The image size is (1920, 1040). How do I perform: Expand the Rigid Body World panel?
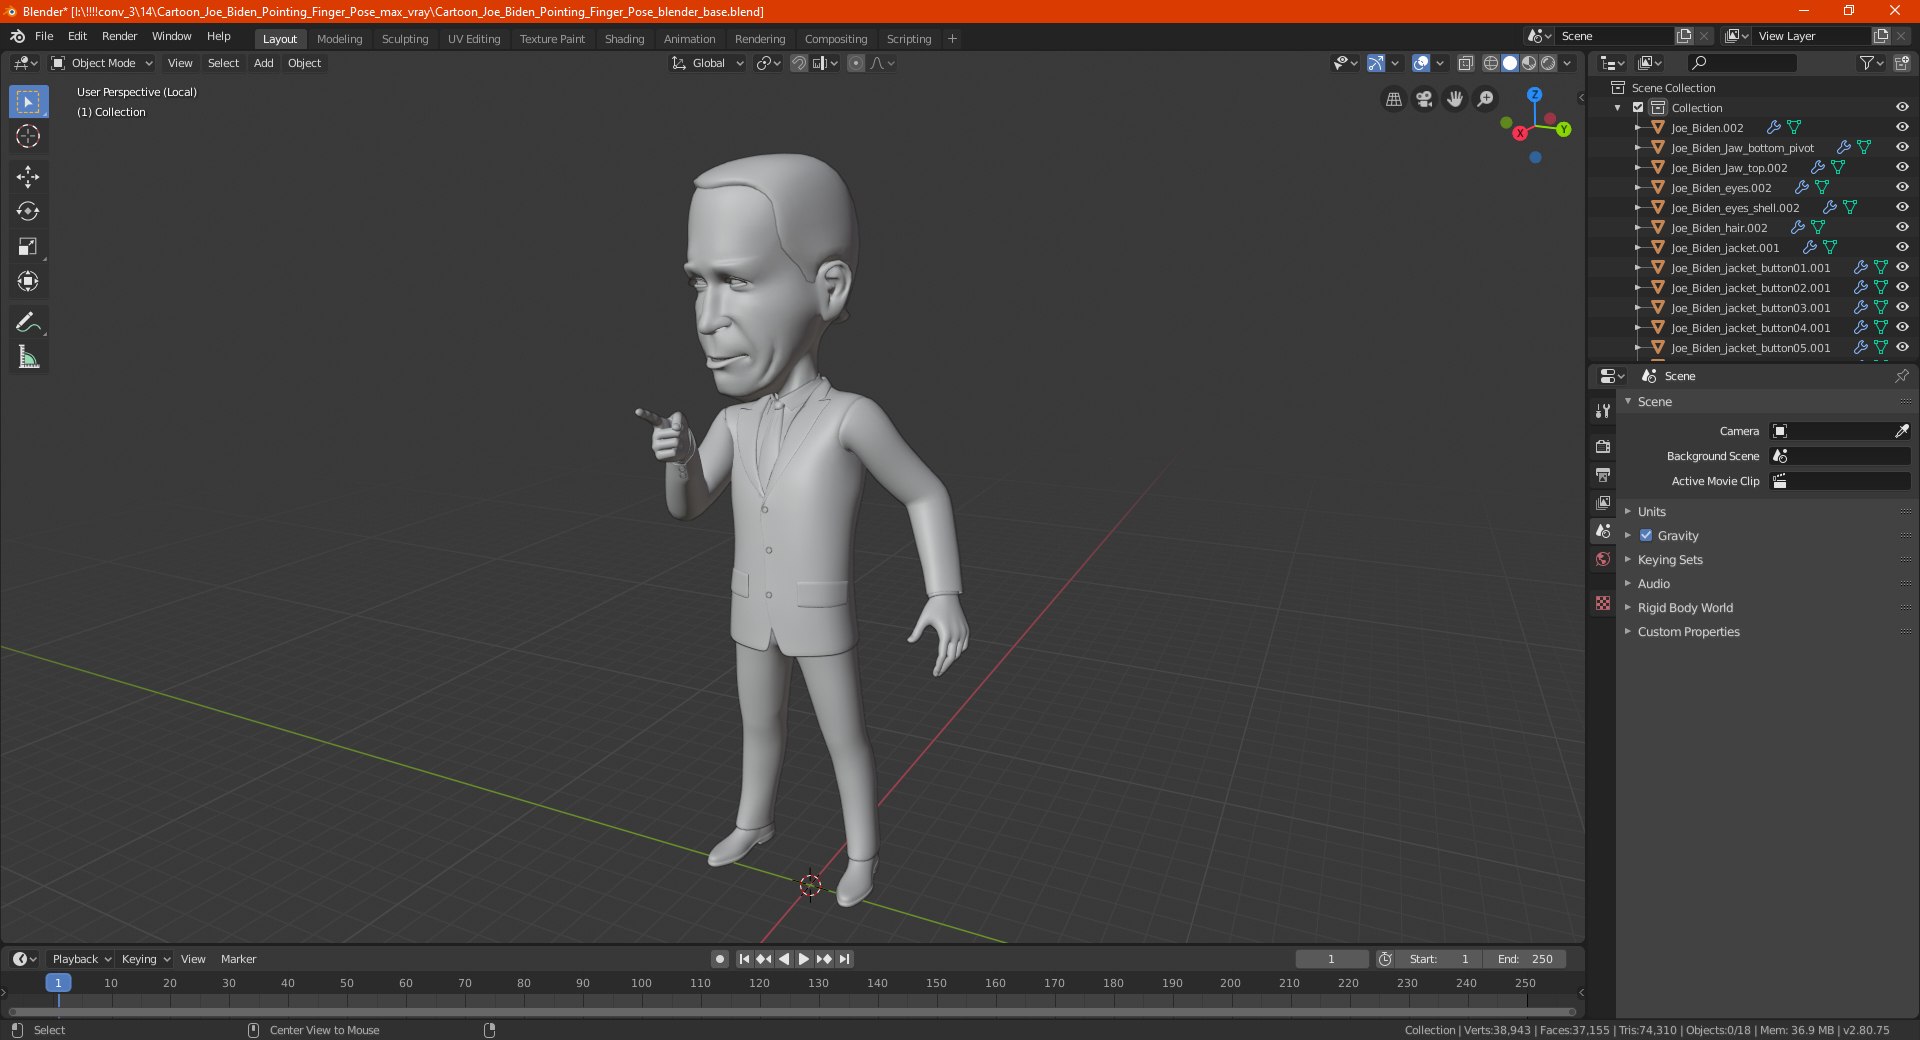1685,607
